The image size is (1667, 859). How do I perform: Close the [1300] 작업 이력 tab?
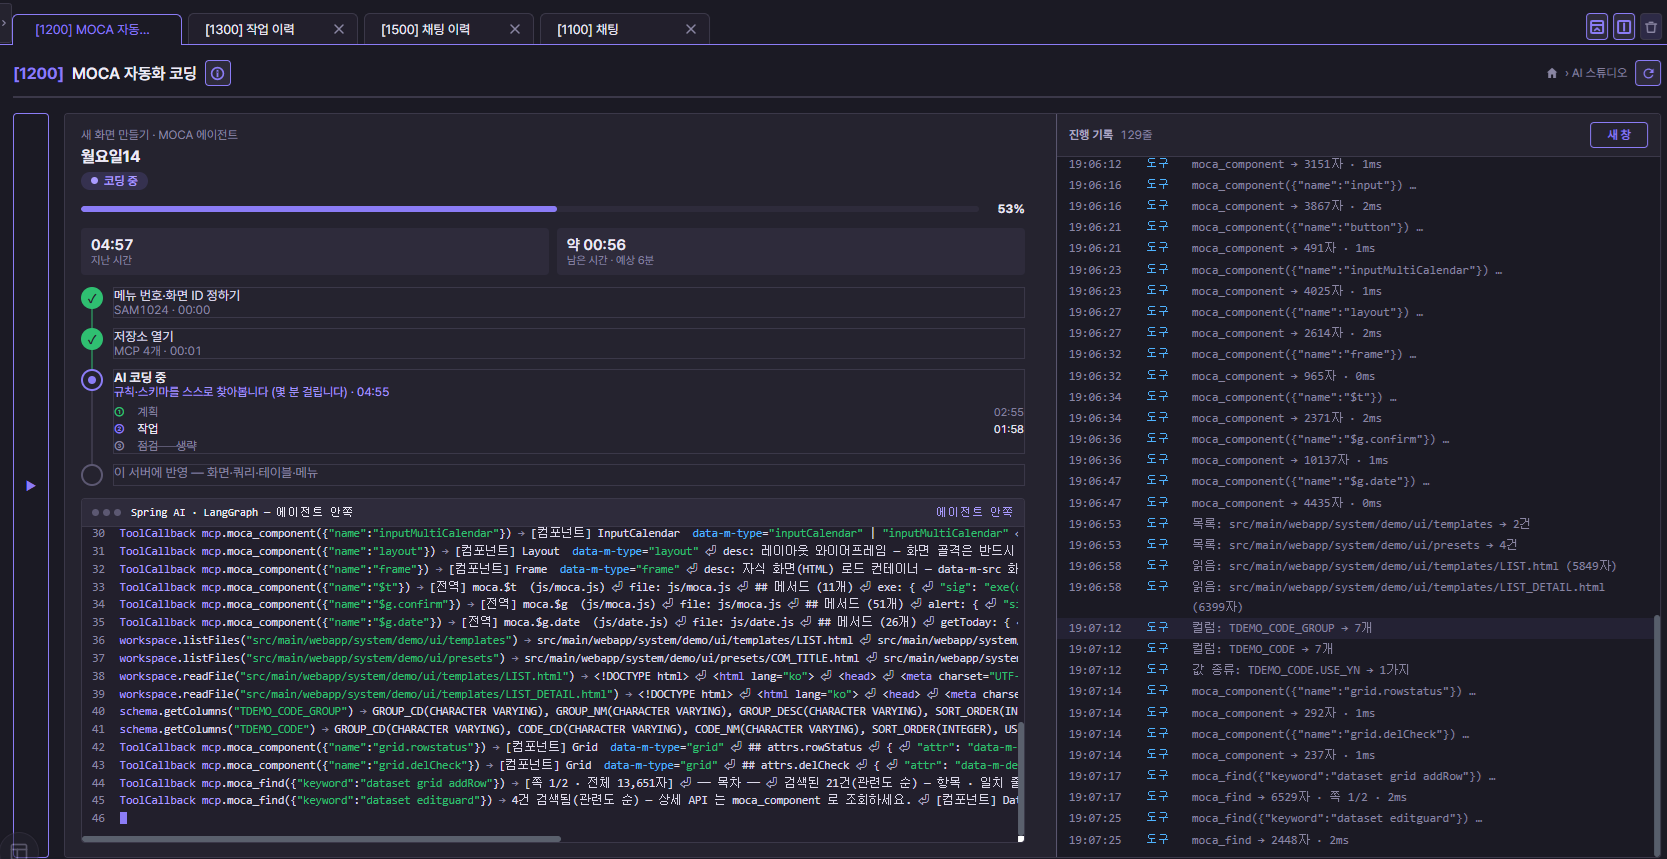pos(339,29)
